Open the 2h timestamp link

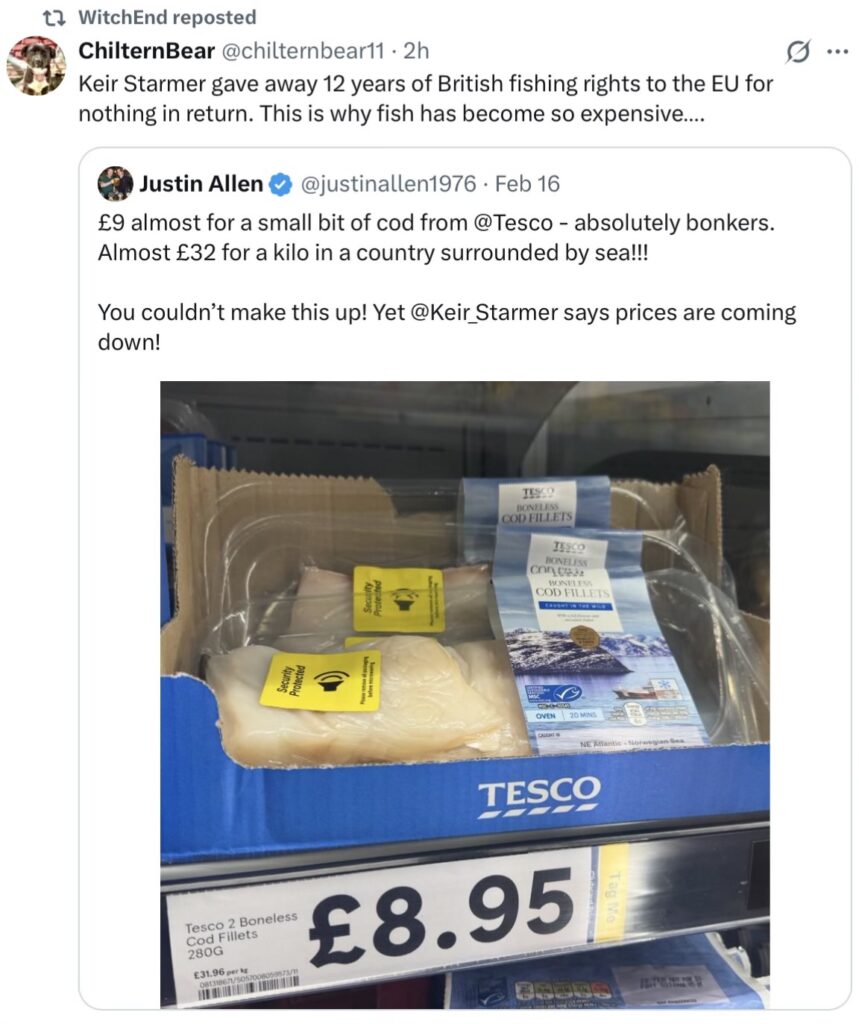(416, 50)
